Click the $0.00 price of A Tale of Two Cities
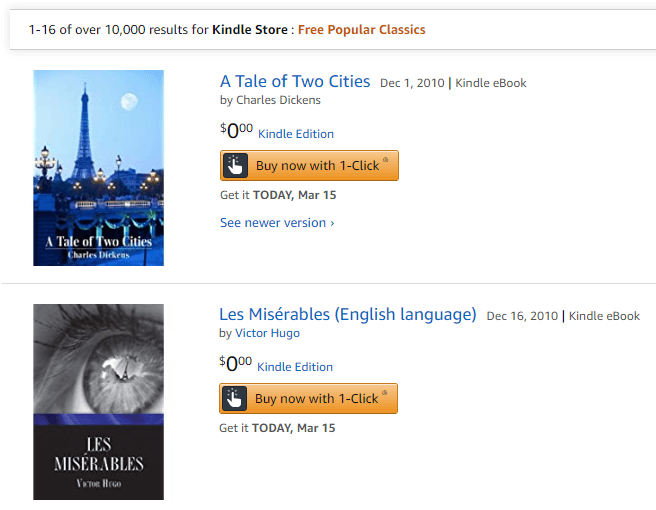 (x=236, y=131)
